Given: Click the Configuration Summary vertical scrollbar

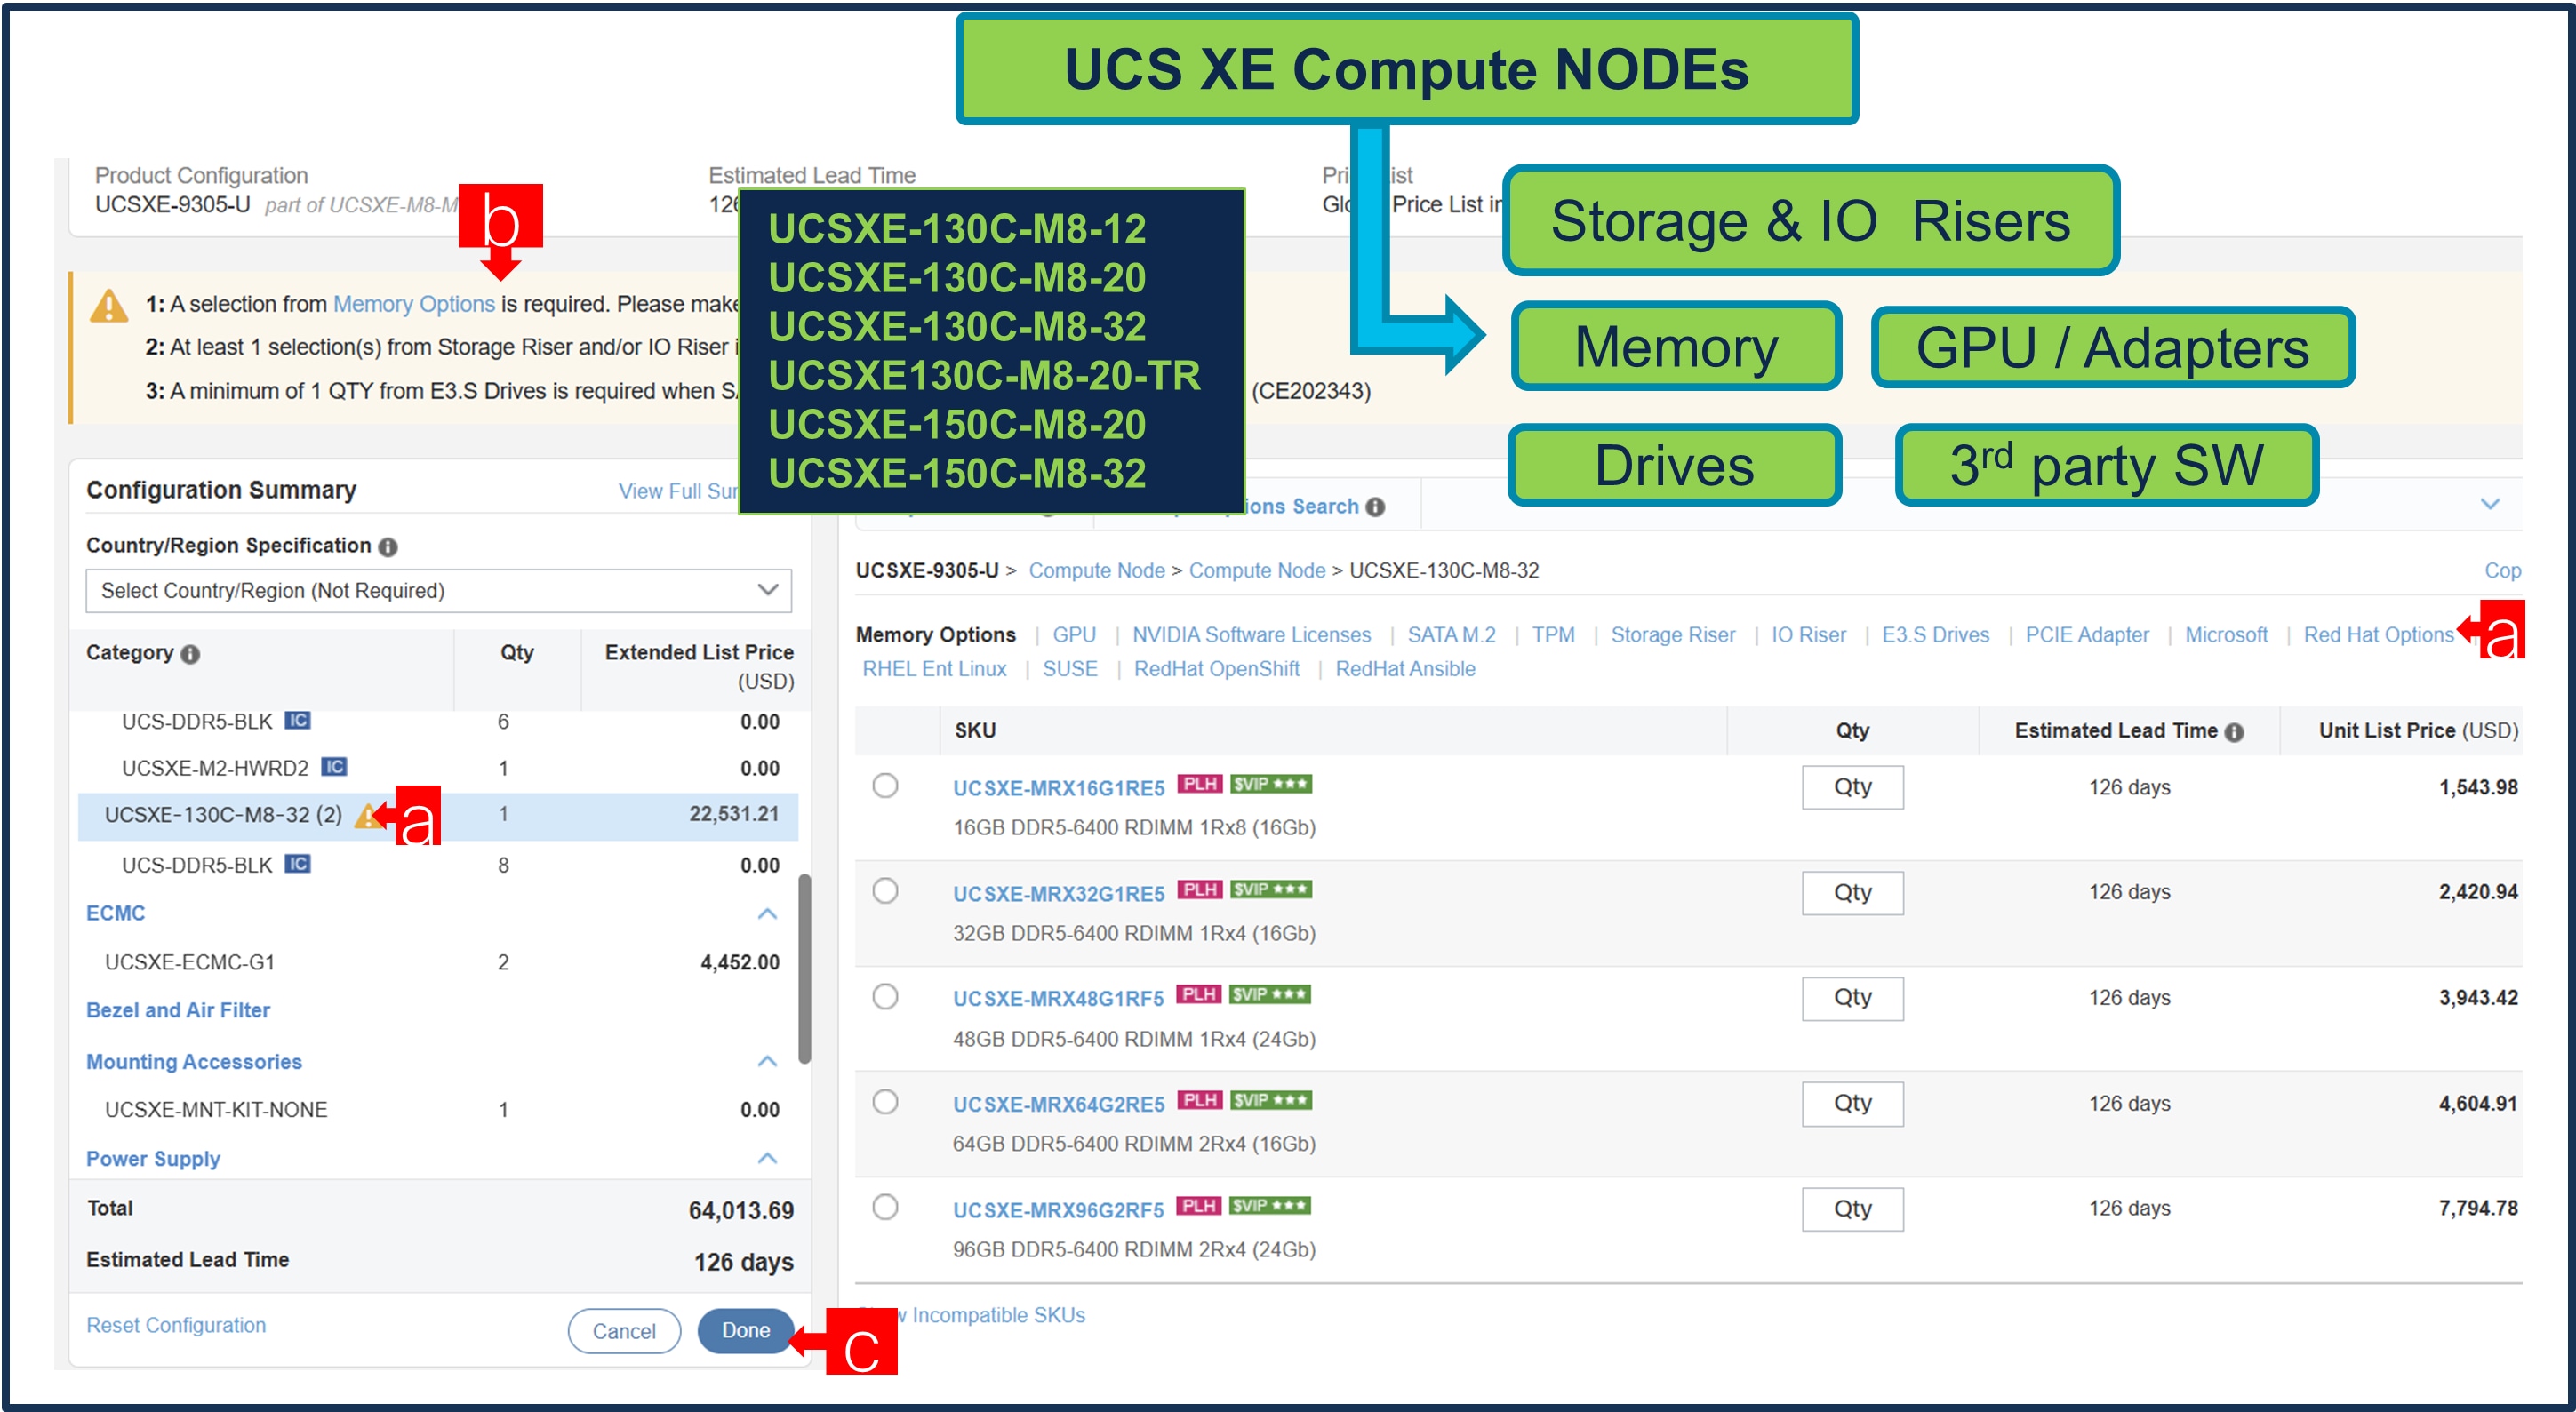Looking at the screenshot, I should point(804,968).
